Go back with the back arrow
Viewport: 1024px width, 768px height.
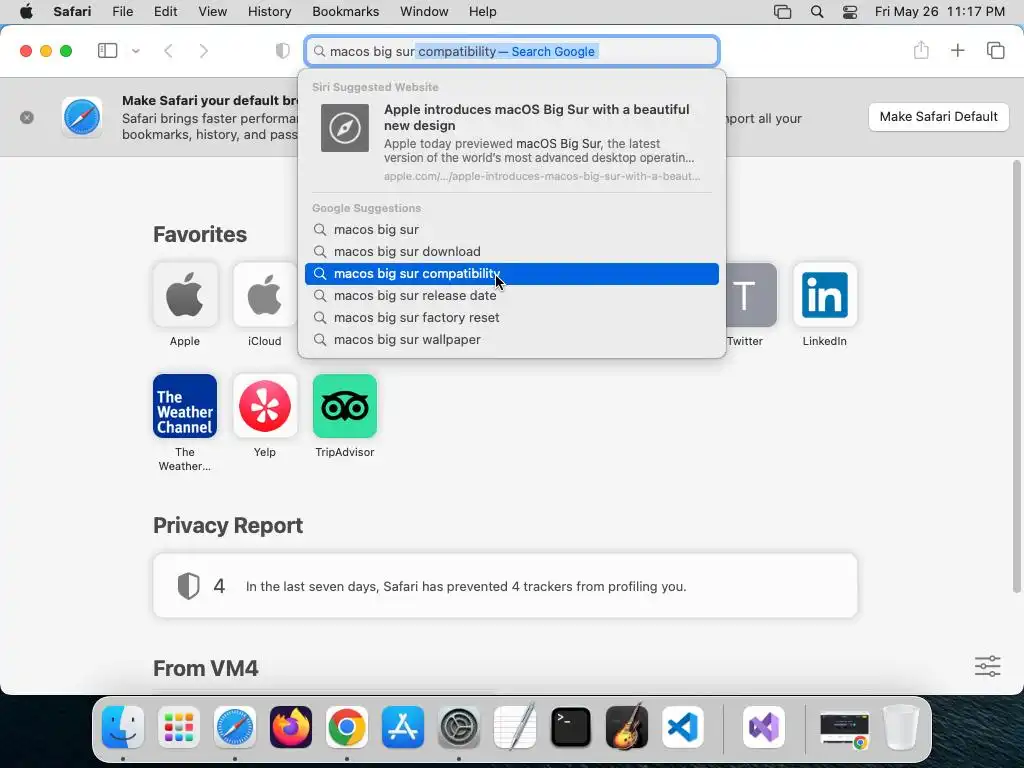pyautogui.click(x=168, y=51)
